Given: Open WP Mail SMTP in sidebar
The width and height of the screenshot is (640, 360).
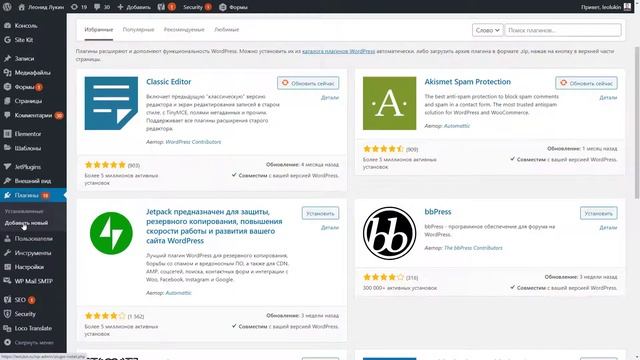Looking at the screenshot, I should point(33,281).
